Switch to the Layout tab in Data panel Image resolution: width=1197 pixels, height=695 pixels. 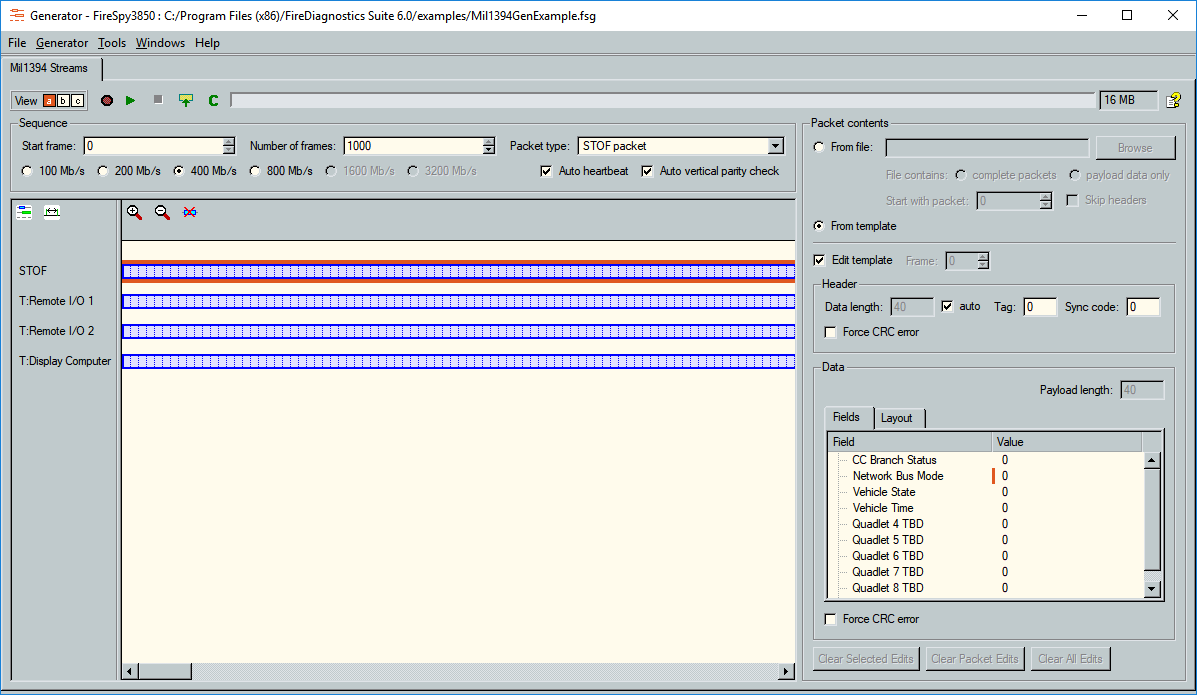click(897, 418)
